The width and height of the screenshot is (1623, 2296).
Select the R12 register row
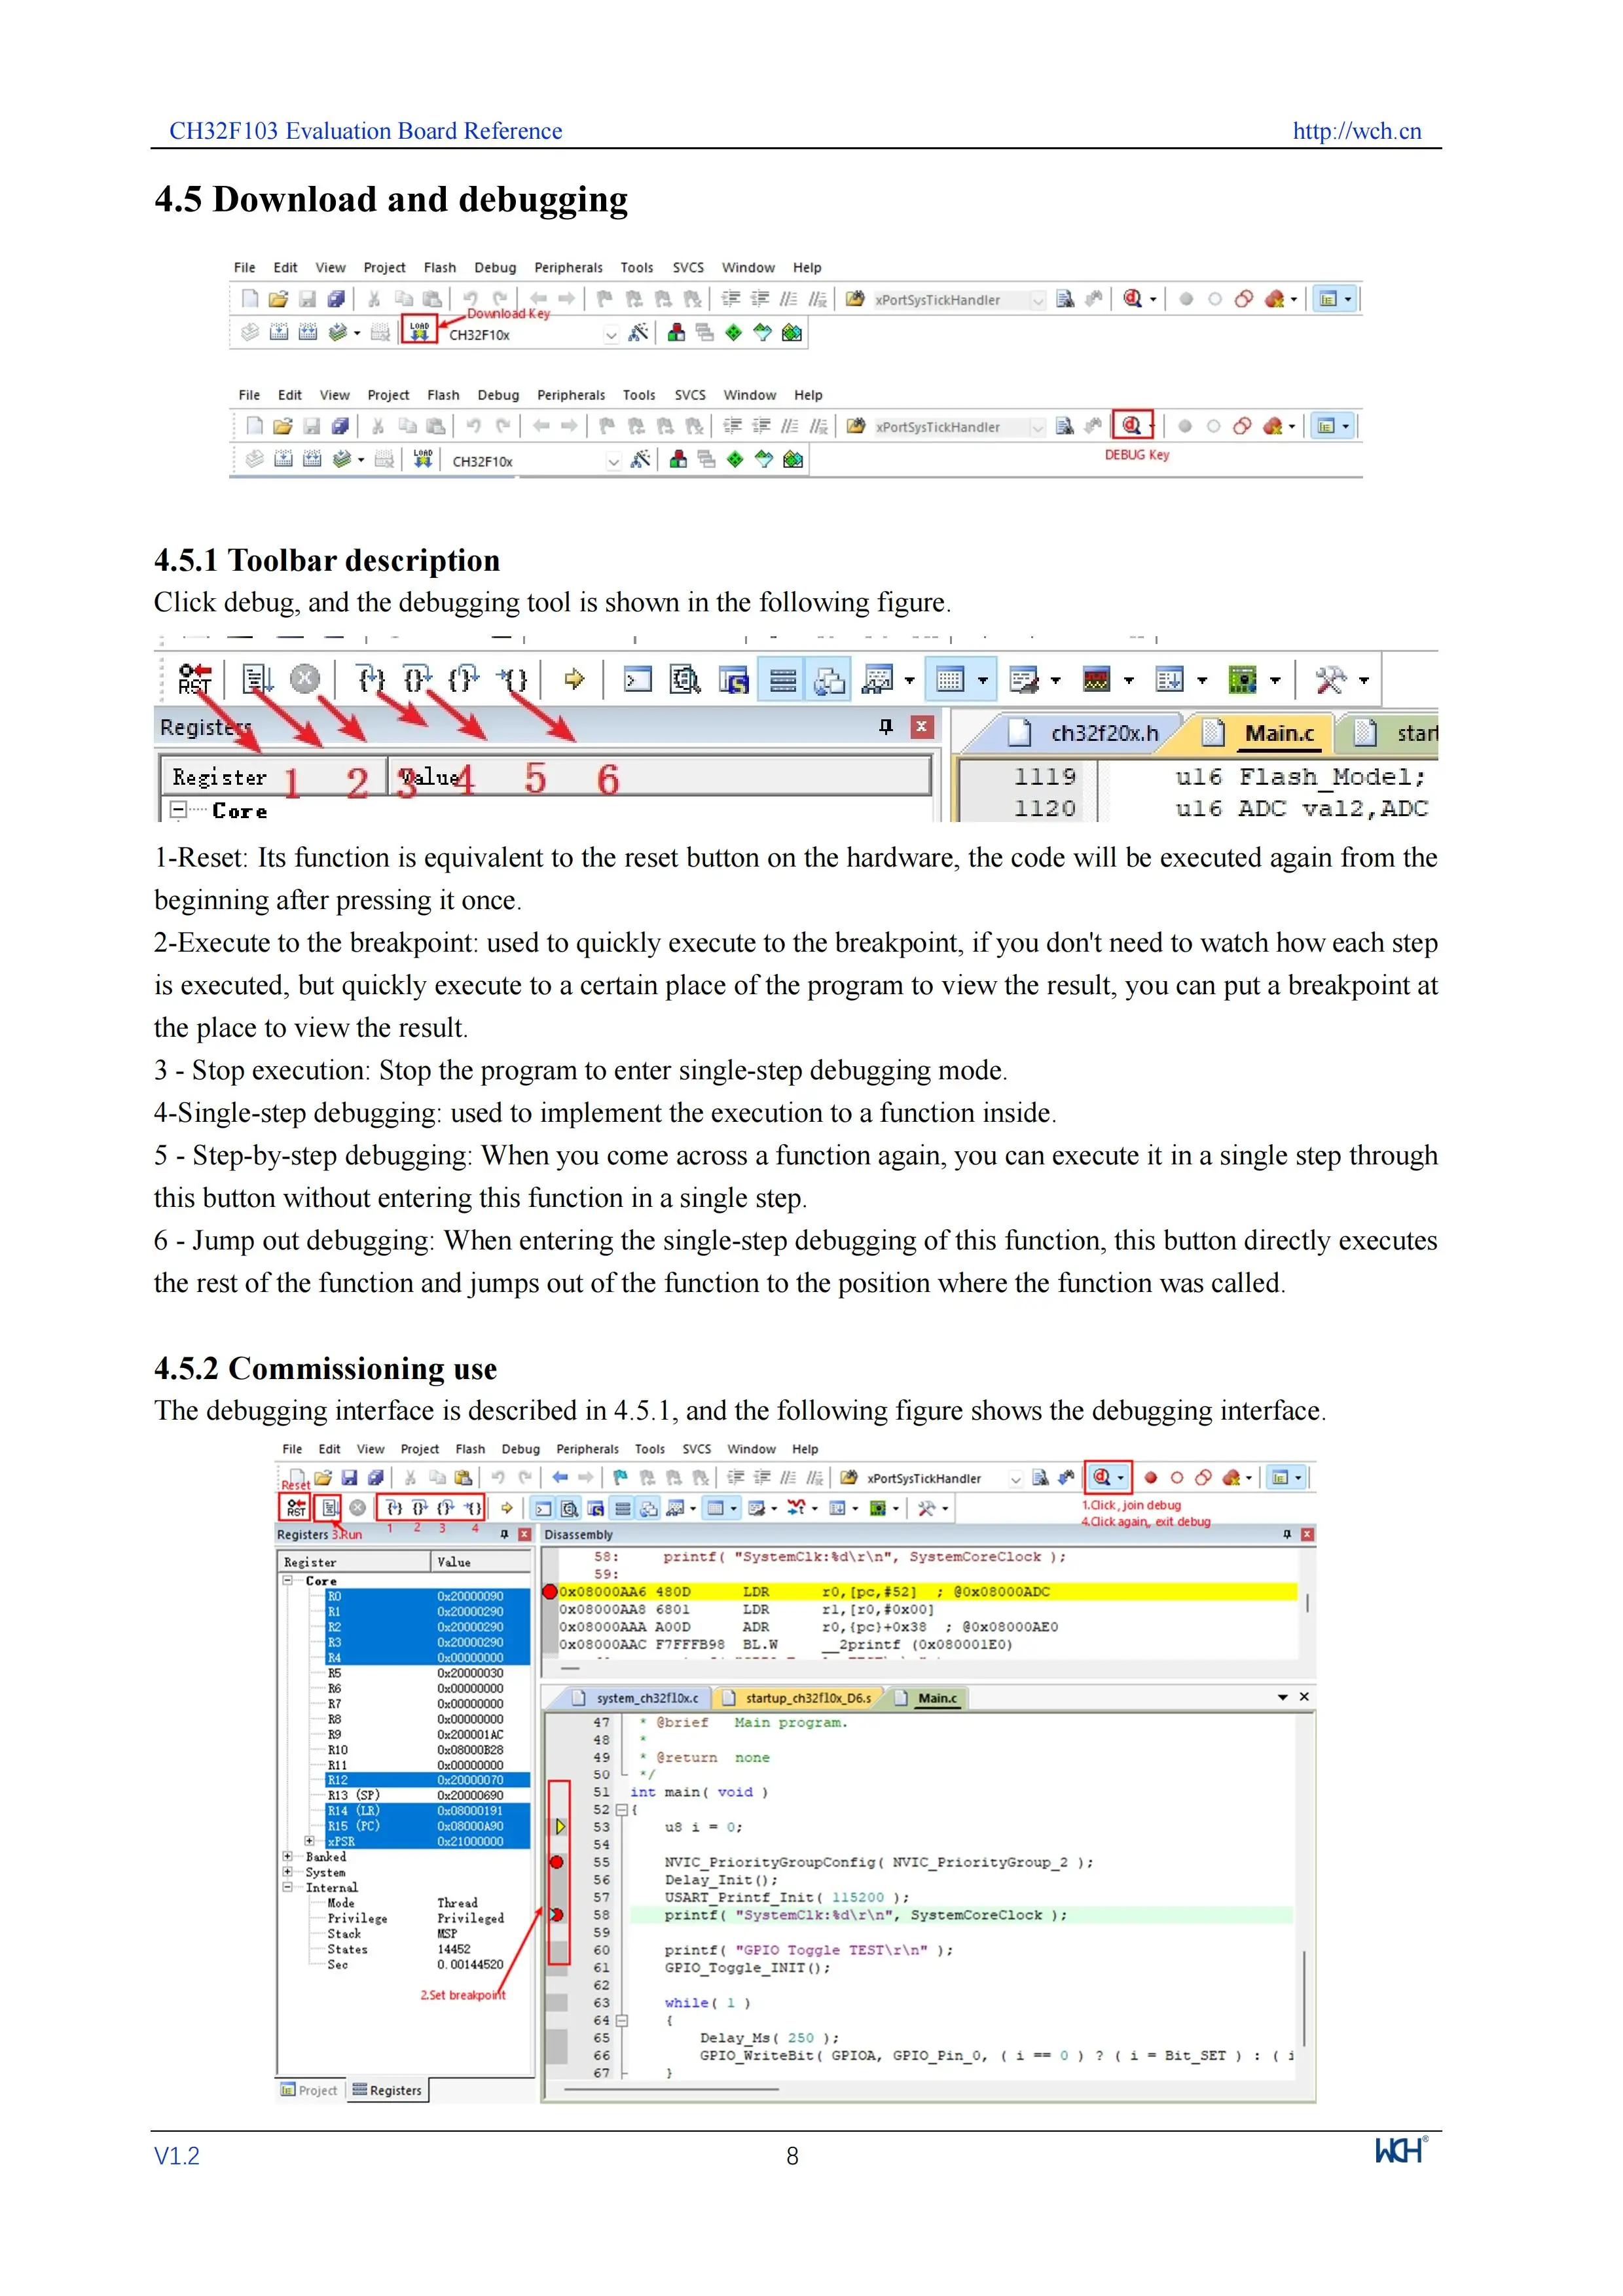pos(428,1780)
